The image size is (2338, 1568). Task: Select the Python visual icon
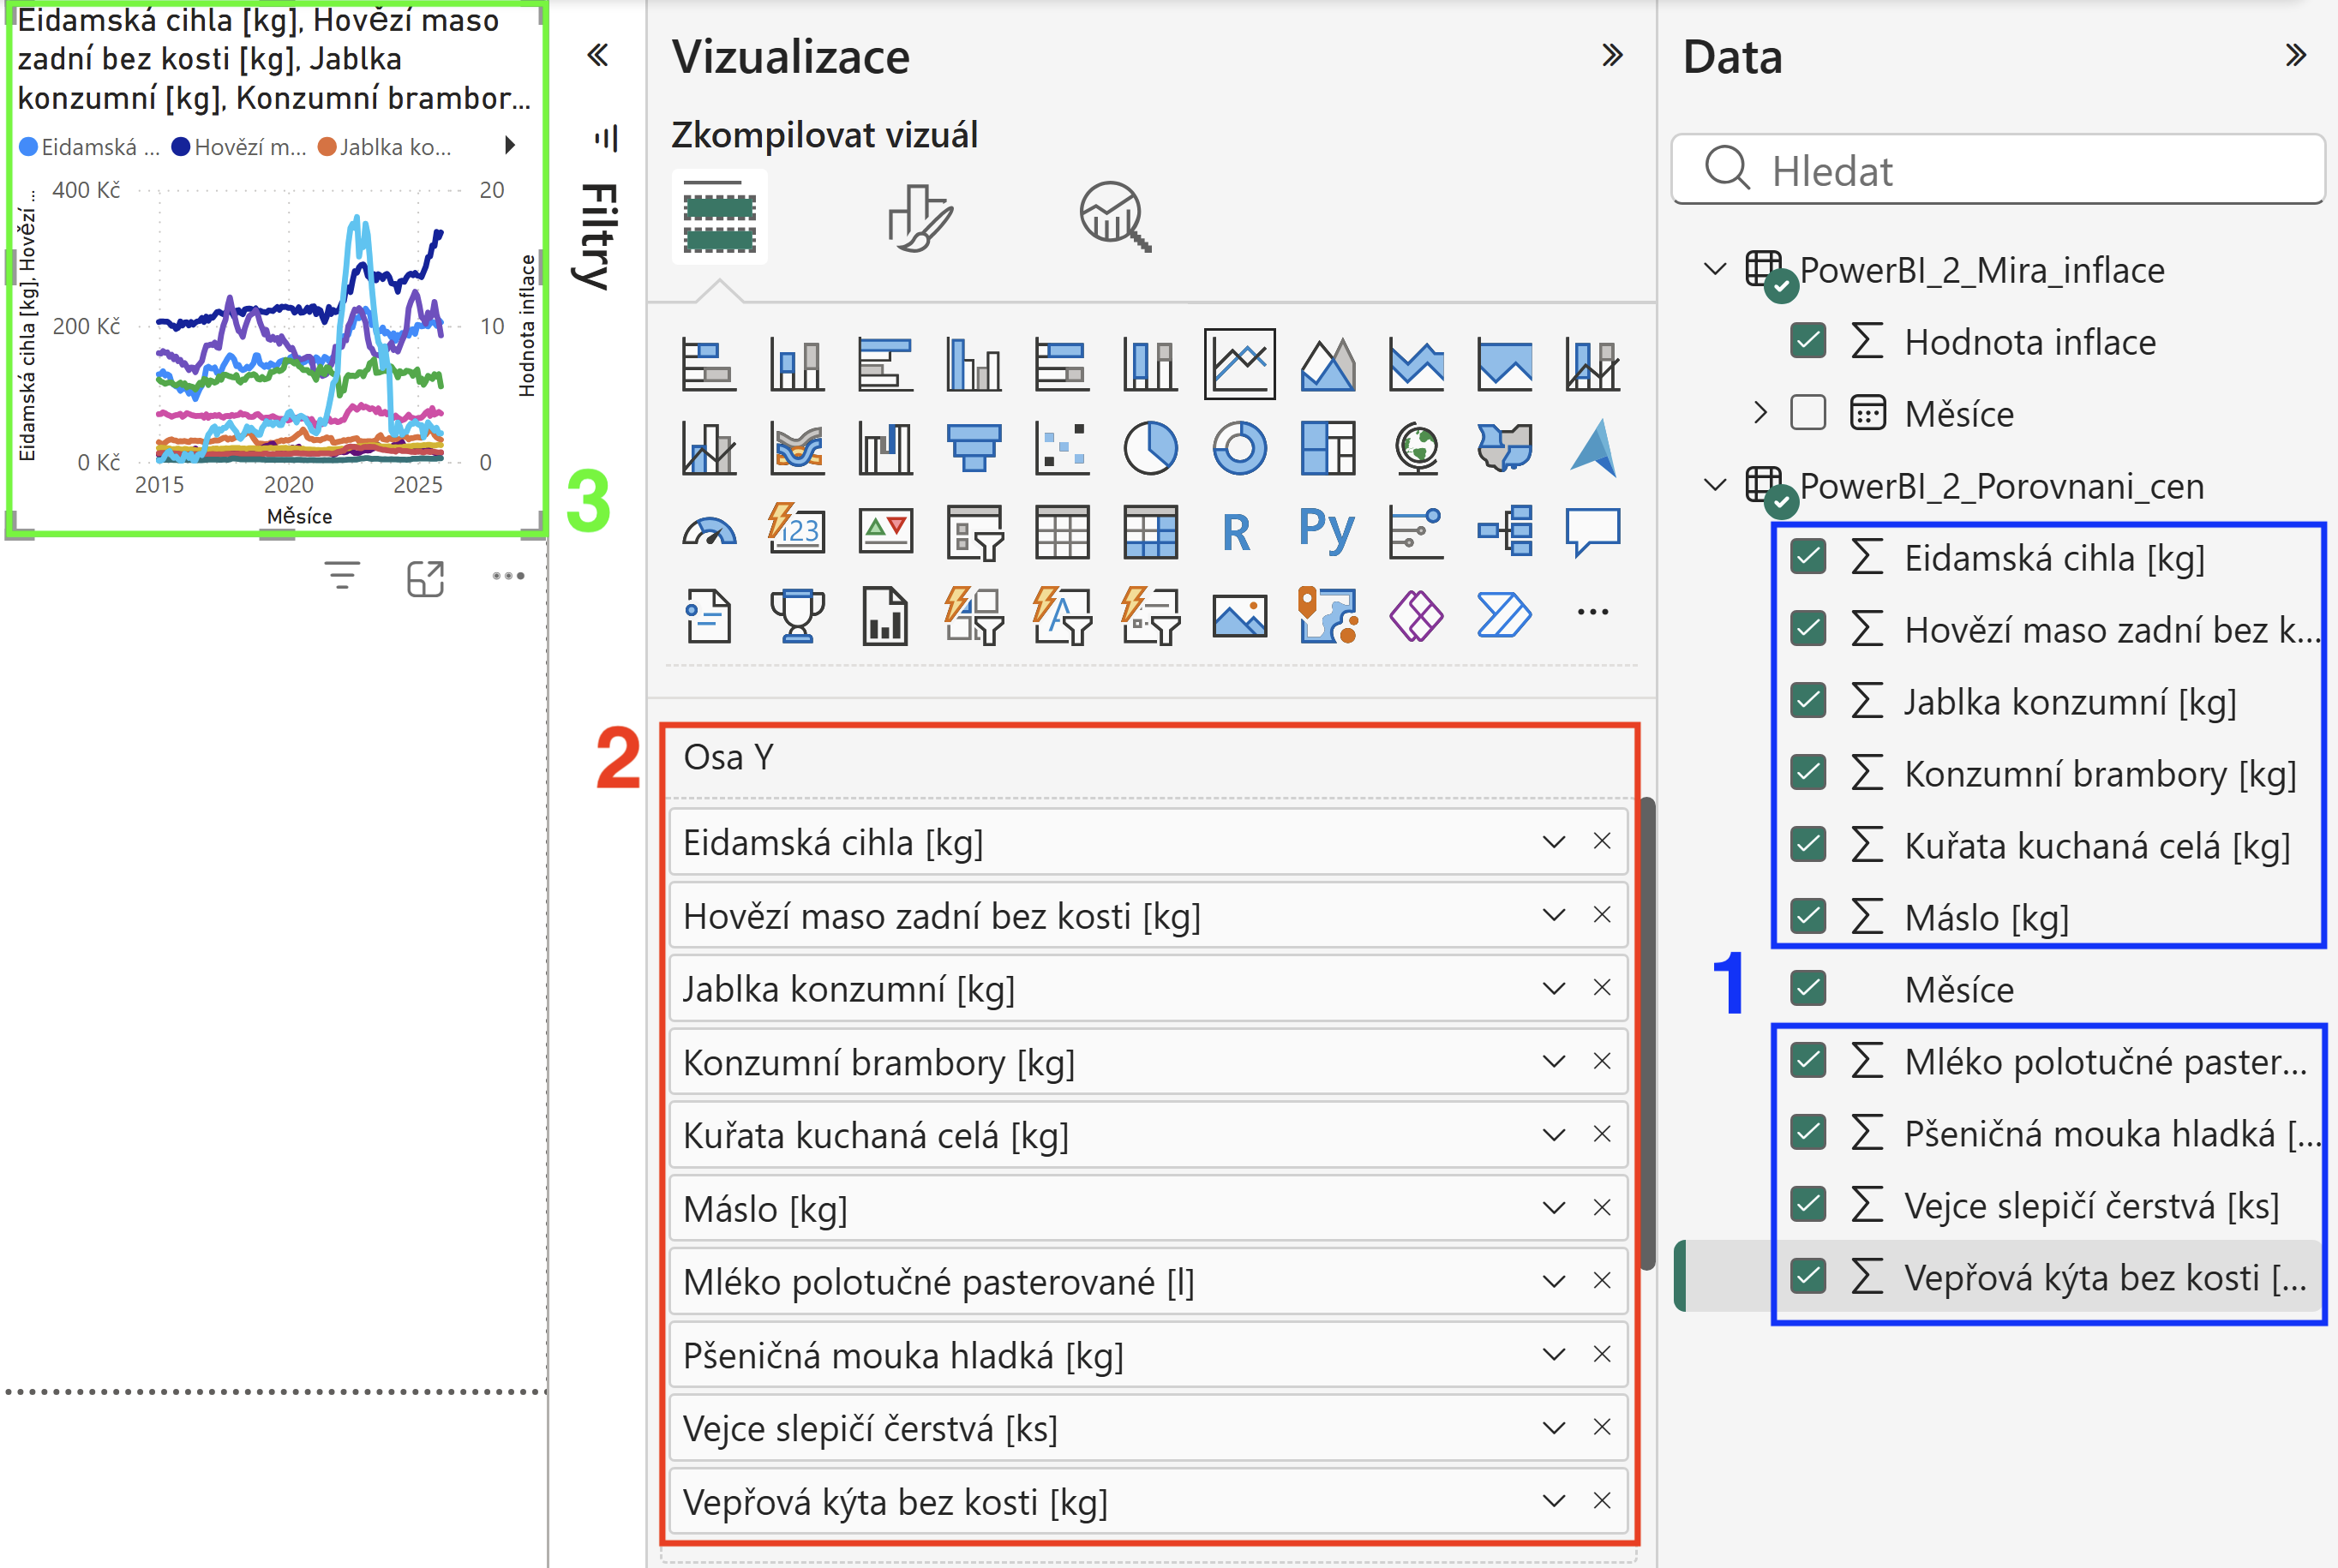(1327, 531)
